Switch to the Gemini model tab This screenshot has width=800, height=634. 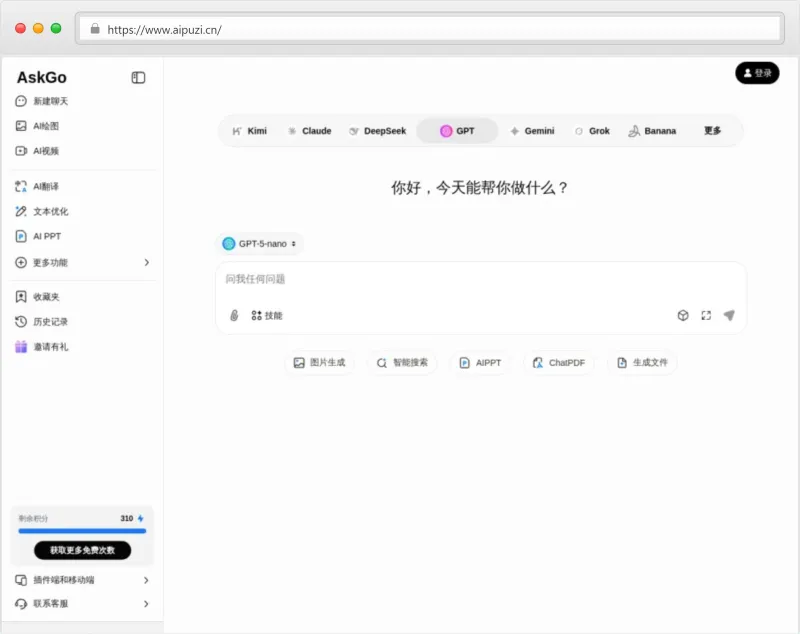532,131
